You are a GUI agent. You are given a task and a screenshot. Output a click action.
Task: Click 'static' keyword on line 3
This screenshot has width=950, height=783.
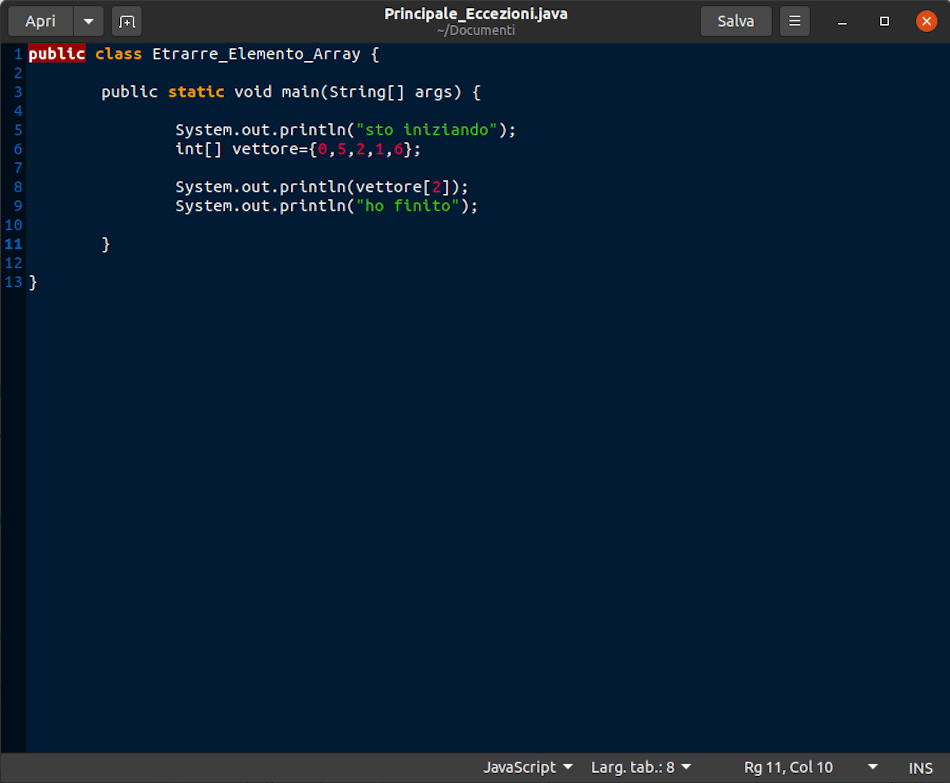click(196, 92)
